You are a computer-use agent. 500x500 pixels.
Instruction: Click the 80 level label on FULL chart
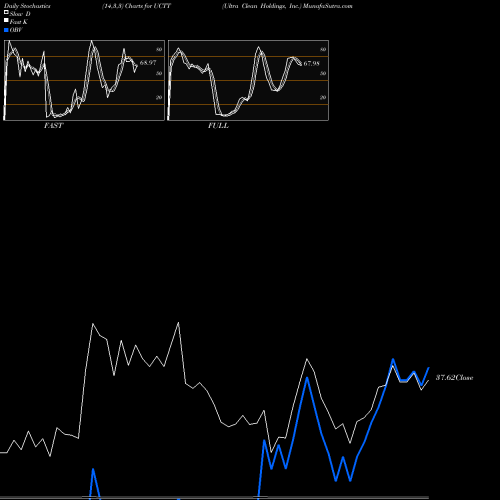(x=323, y=49)
